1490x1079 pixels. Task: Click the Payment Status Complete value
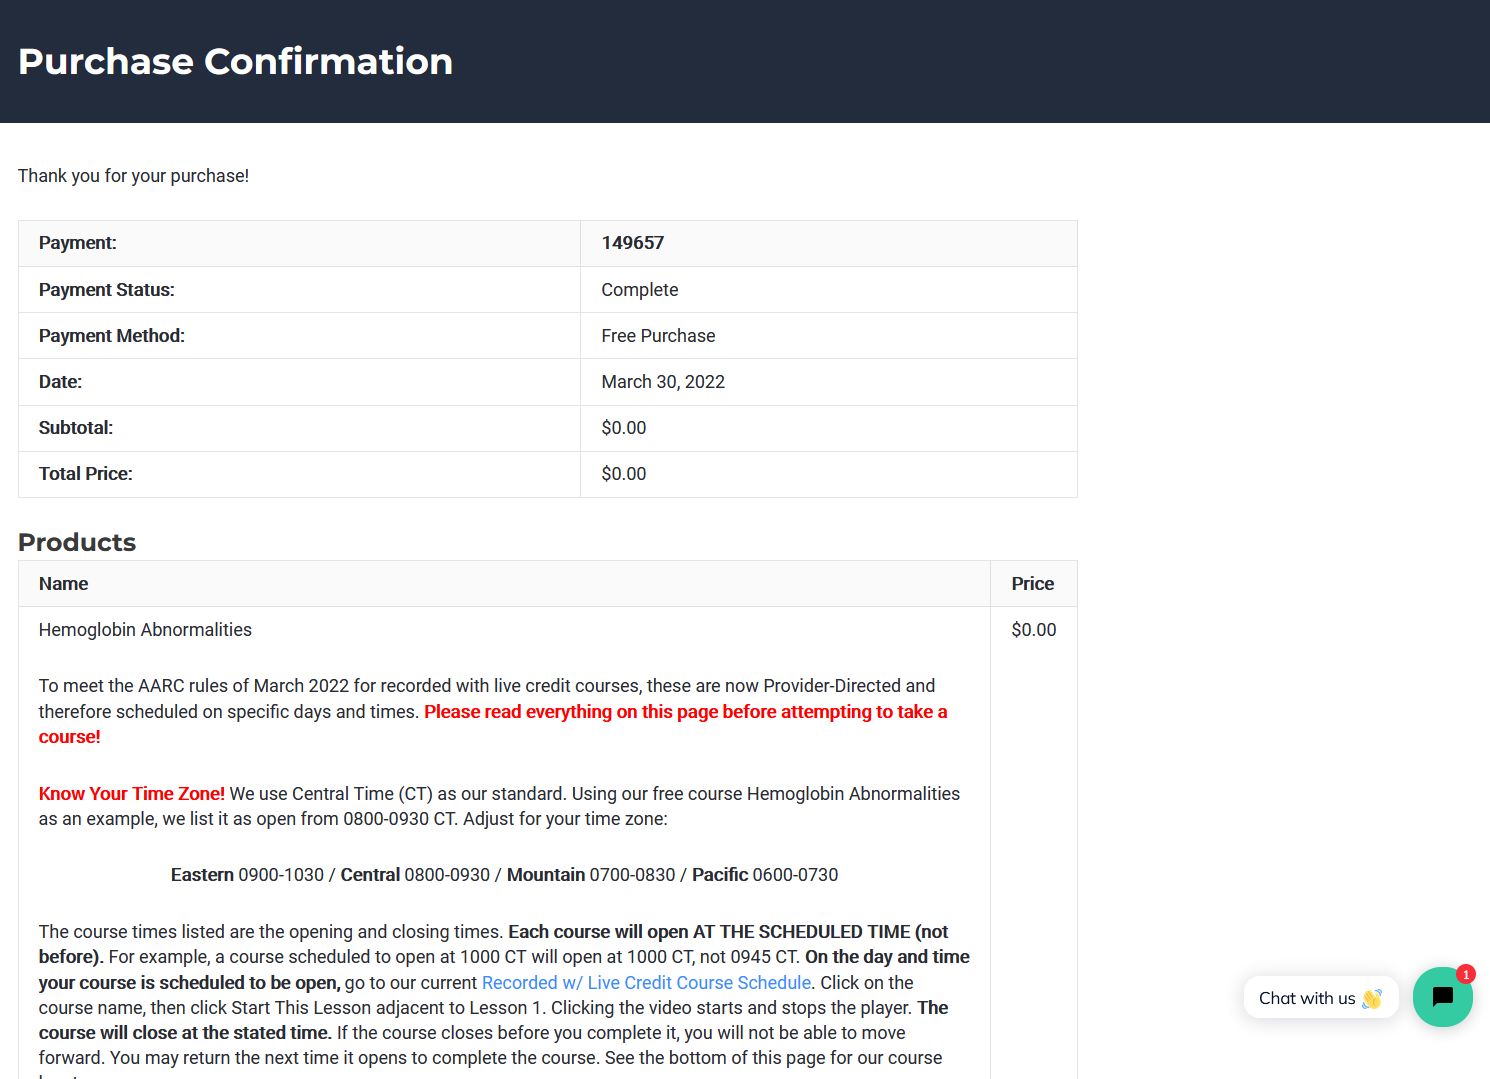click(639, 289)
